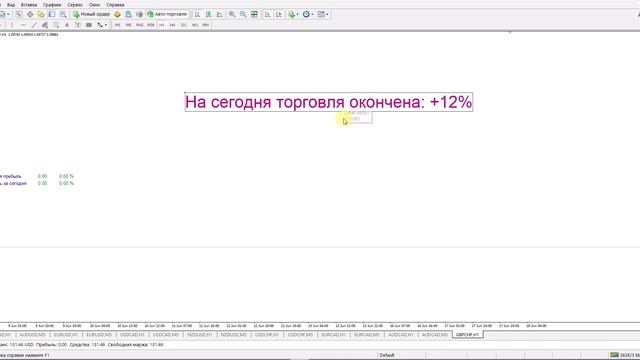Open the Справка menu
The image size is (640, 360).
coord(115,5)
